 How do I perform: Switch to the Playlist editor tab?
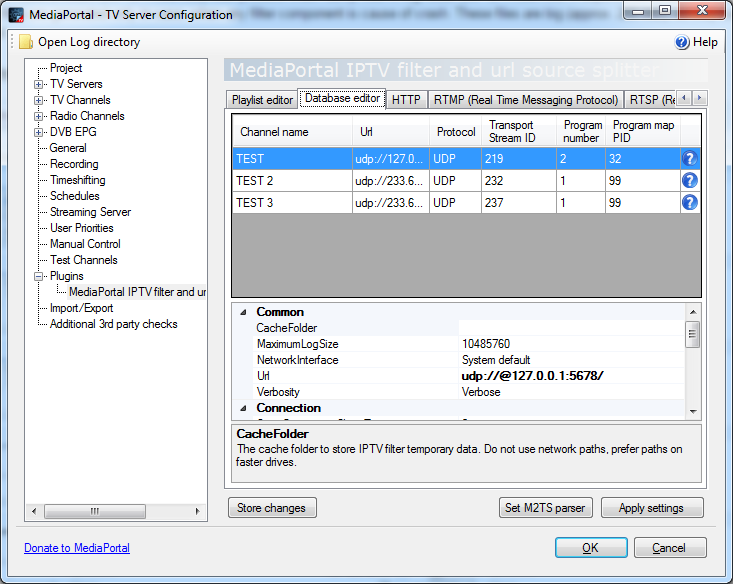click(262, 100)
